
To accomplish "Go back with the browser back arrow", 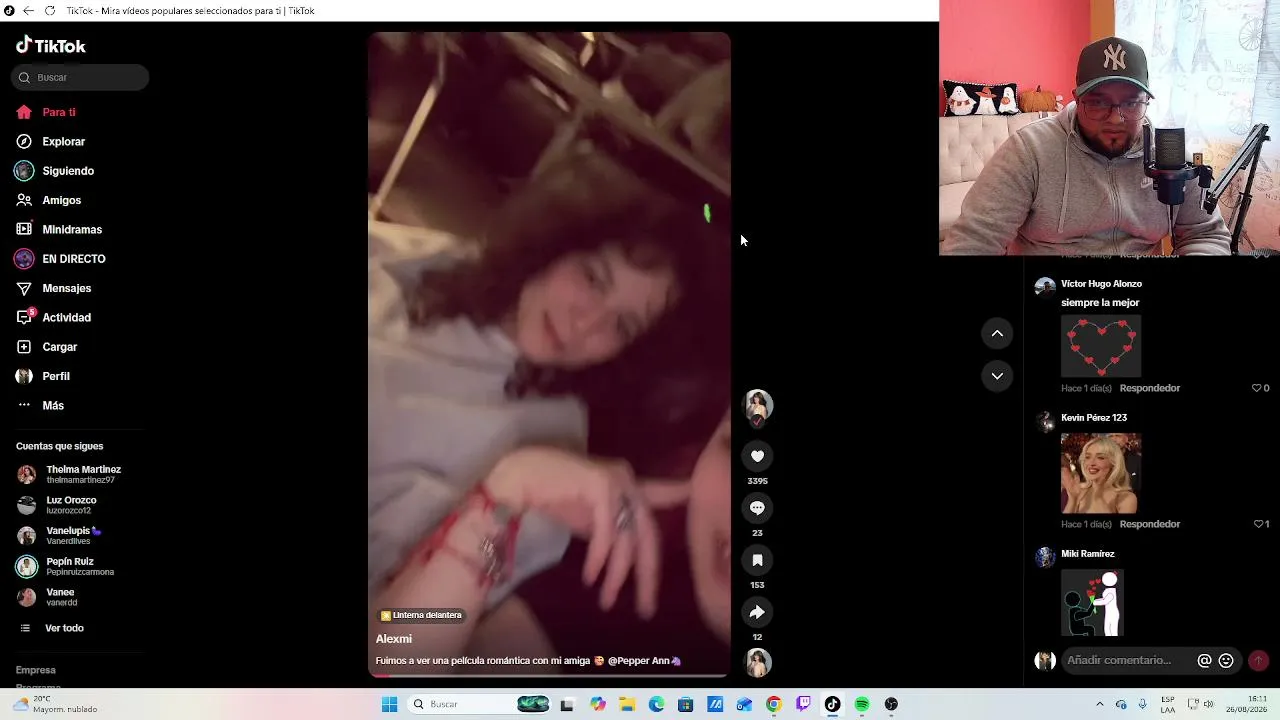I will click(x=28, y=11).
